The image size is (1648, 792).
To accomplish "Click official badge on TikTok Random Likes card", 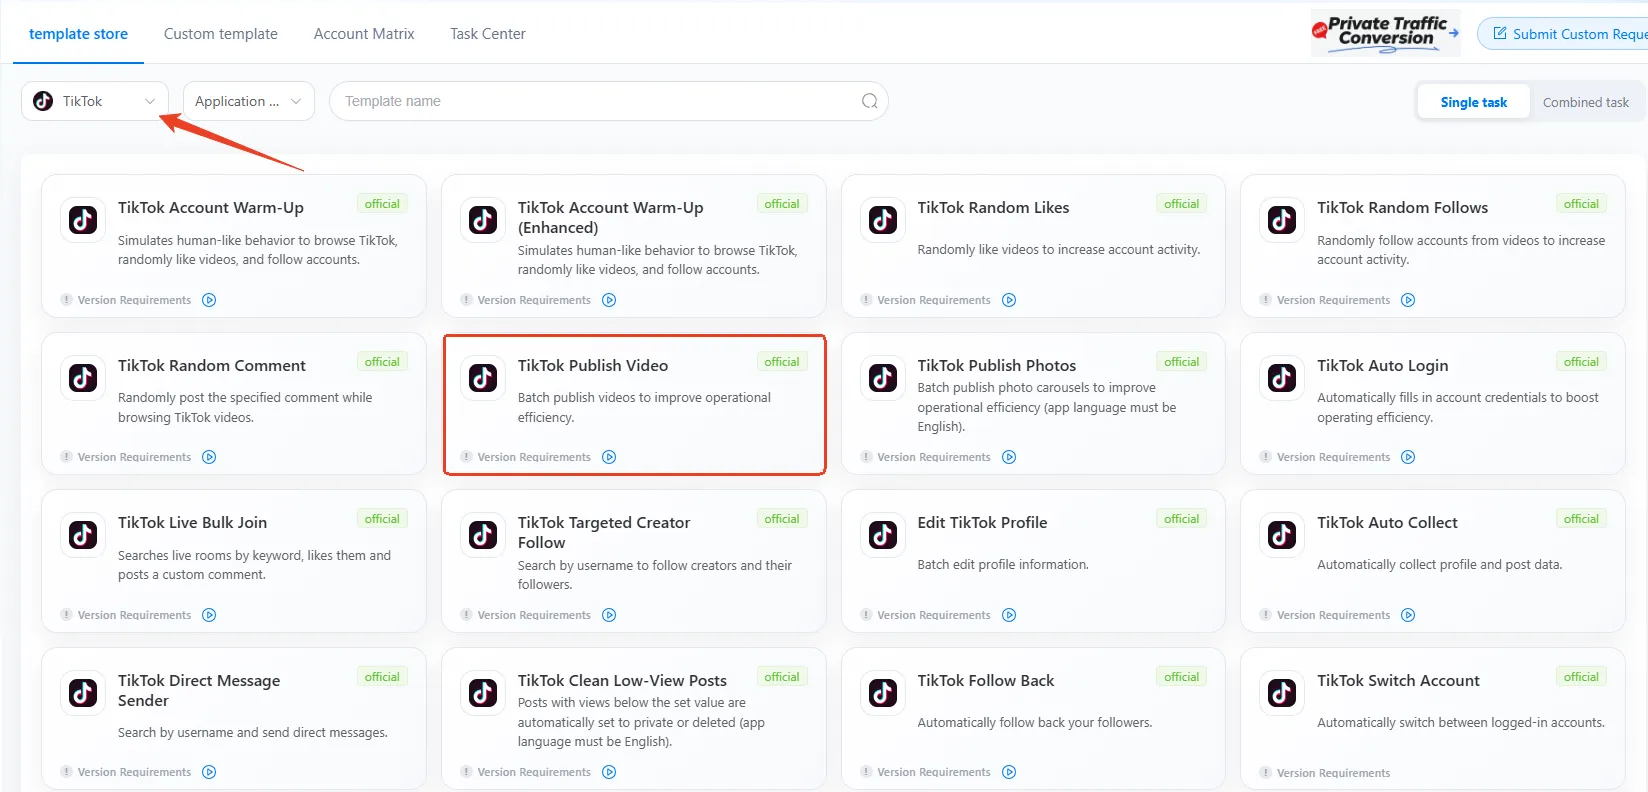I will (1181, 204).
